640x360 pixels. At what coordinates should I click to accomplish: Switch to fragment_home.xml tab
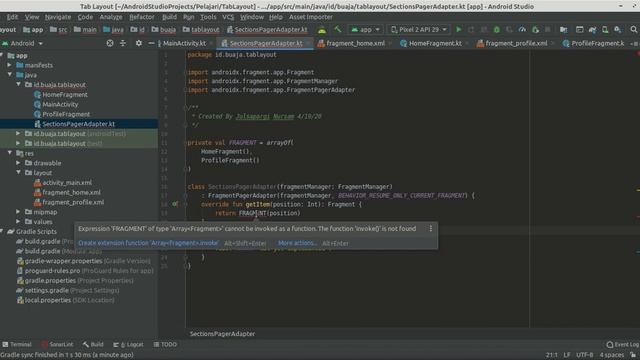tap(355, 43)
